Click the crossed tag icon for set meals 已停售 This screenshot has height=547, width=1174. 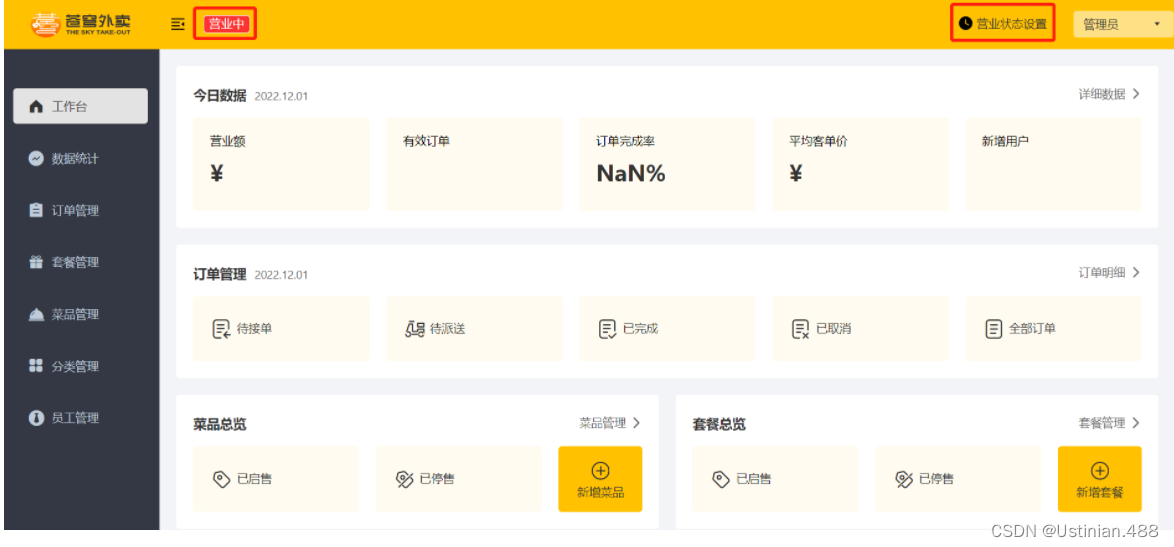click(x=904, y=480)
